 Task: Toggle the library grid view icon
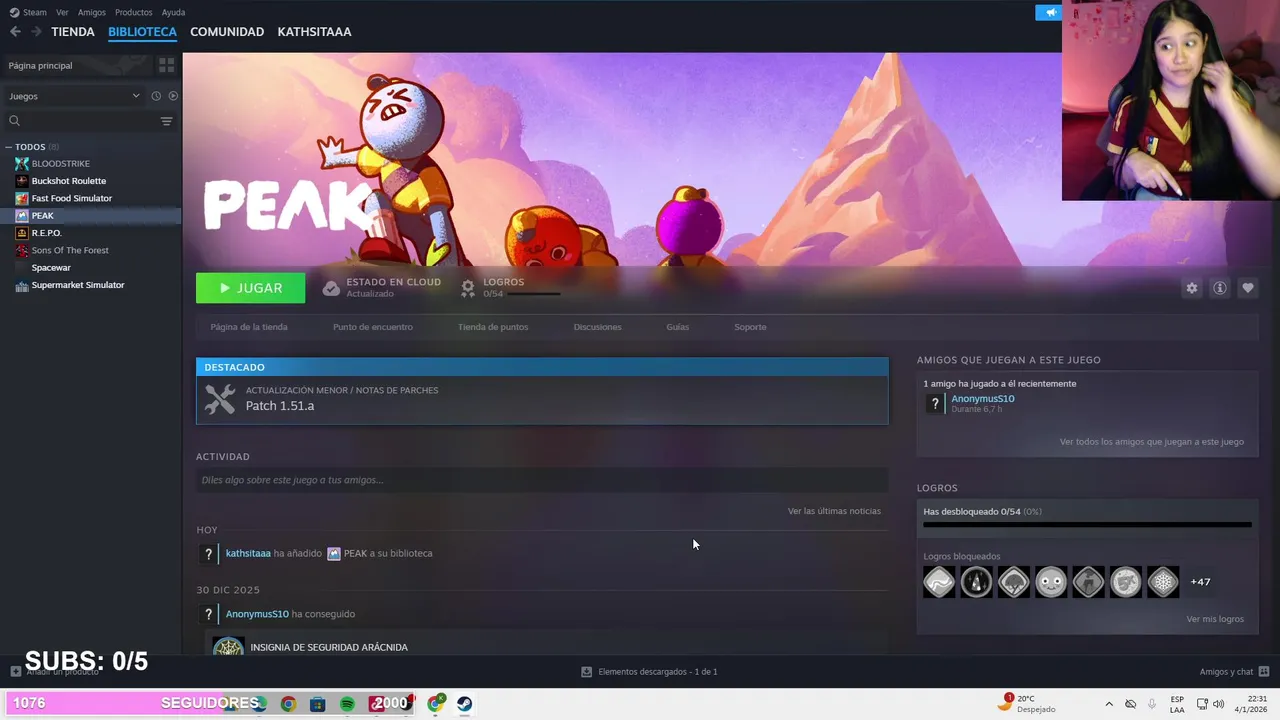pos(166,65)
